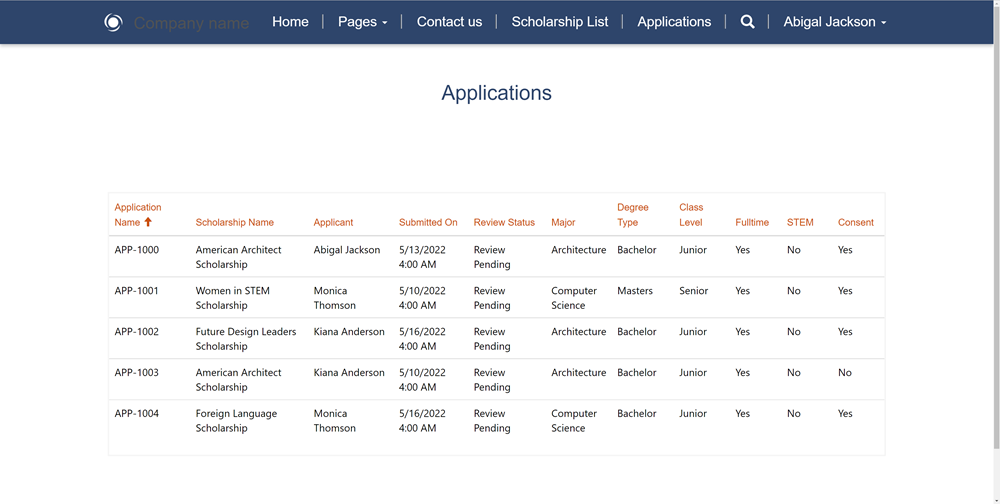Click the search magnifier icon in navbar
Image resolution: width=1000 pixels, height=504 pixels.
[747, 22]
